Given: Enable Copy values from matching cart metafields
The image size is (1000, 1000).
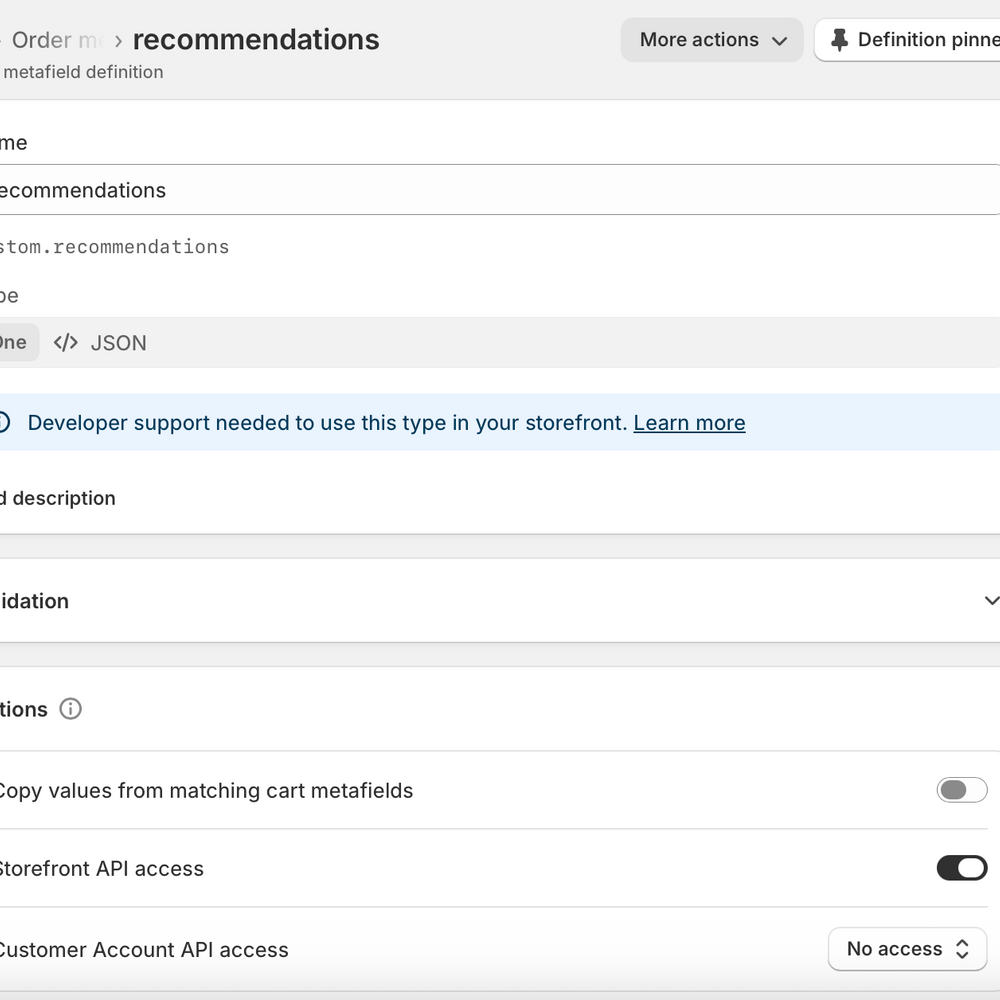Looking at the screenshot, I should pos(962,790).
